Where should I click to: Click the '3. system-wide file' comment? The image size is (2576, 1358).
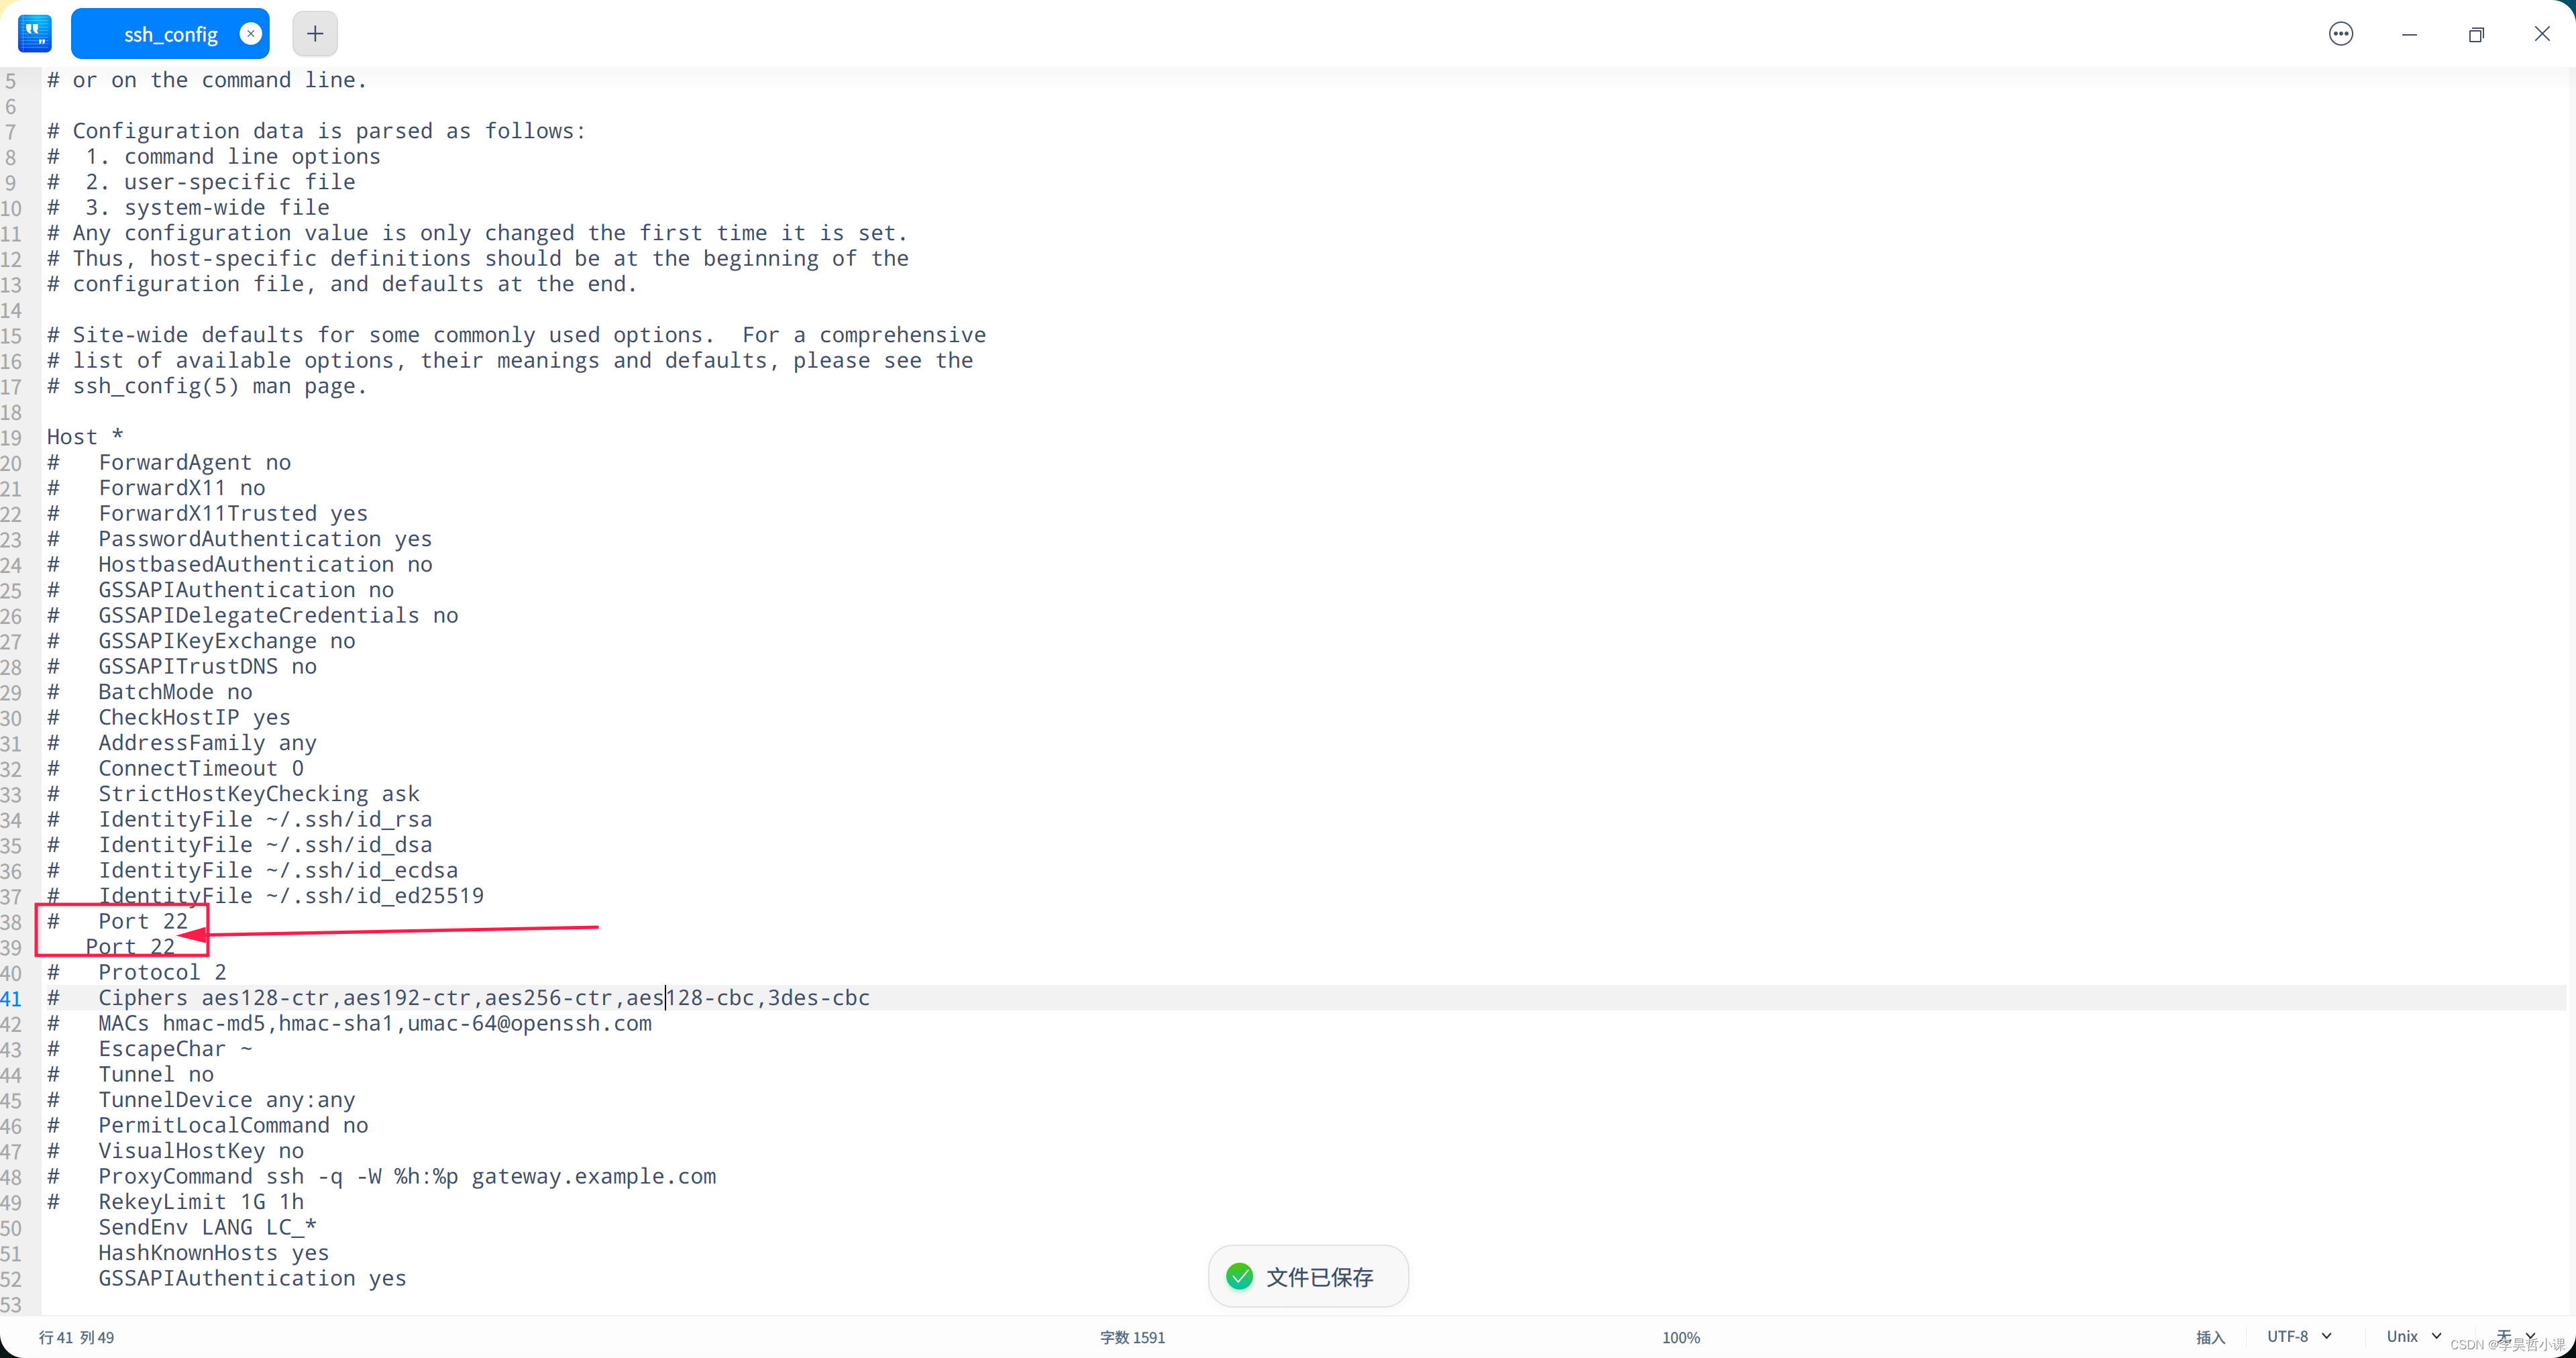188,207
